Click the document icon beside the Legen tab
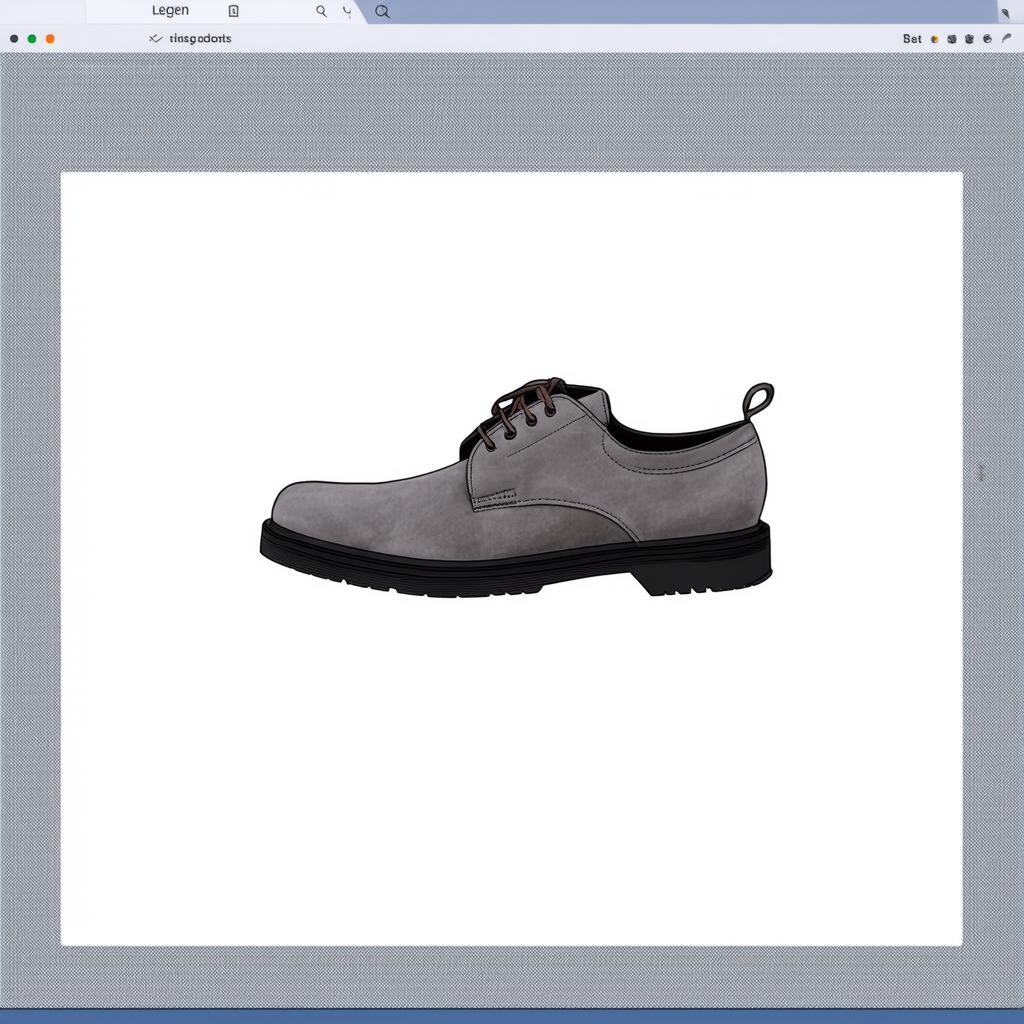Image resolution: width=1024 pixels, height=1024 pixels. click(x=233, y=11)
